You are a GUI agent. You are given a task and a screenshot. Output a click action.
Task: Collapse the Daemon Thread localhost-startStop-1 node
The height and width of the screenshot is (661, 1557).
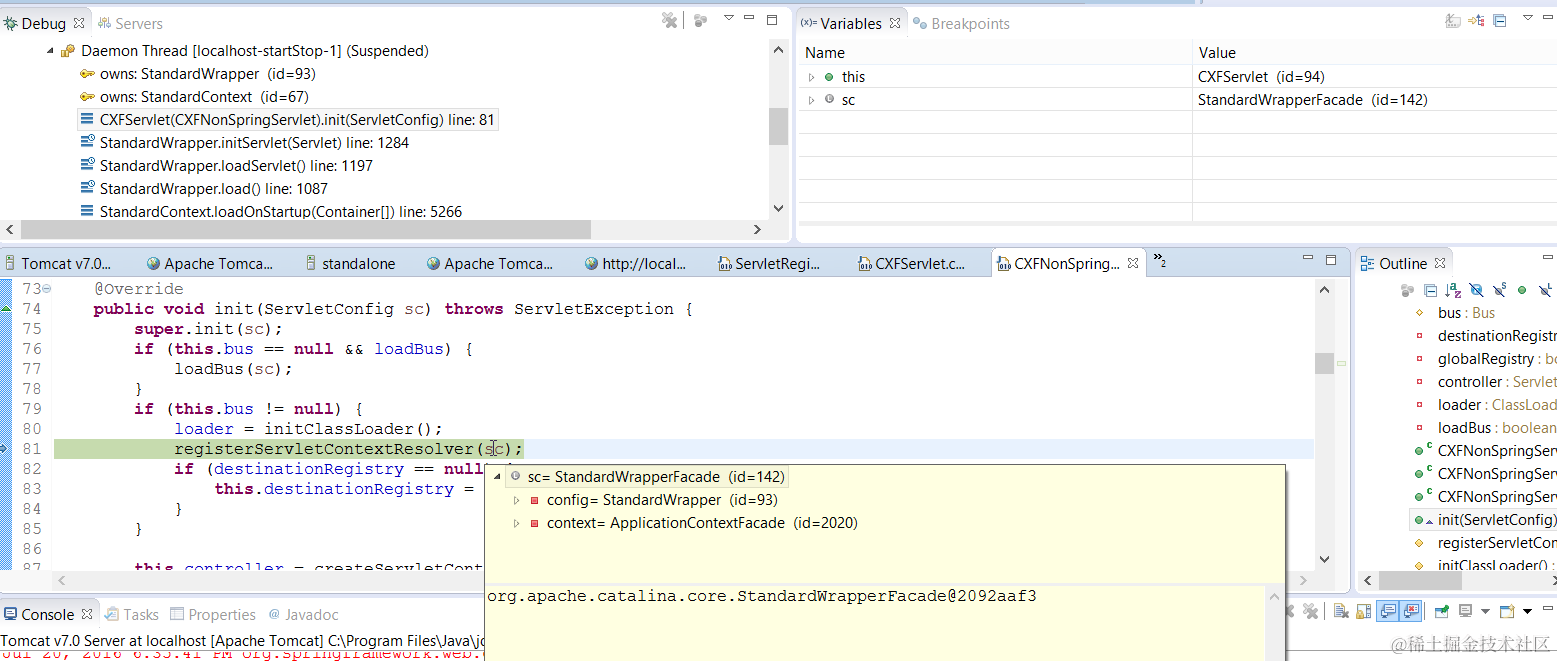point(50,51)
